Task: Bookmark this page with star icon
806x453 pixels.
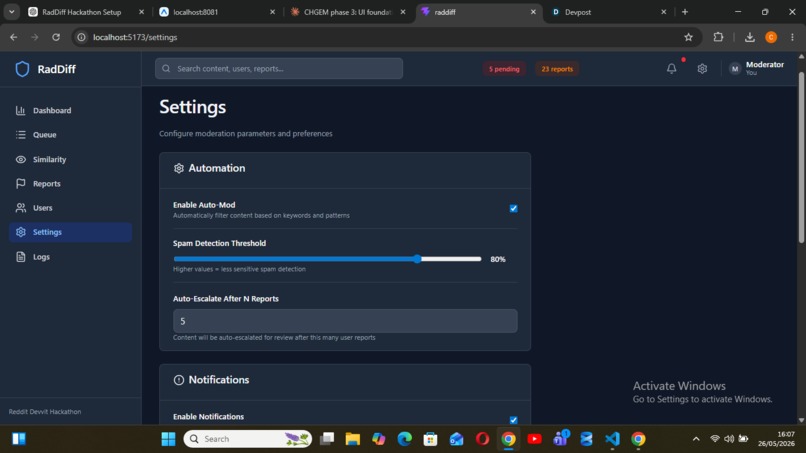Action: pos(688,37)
